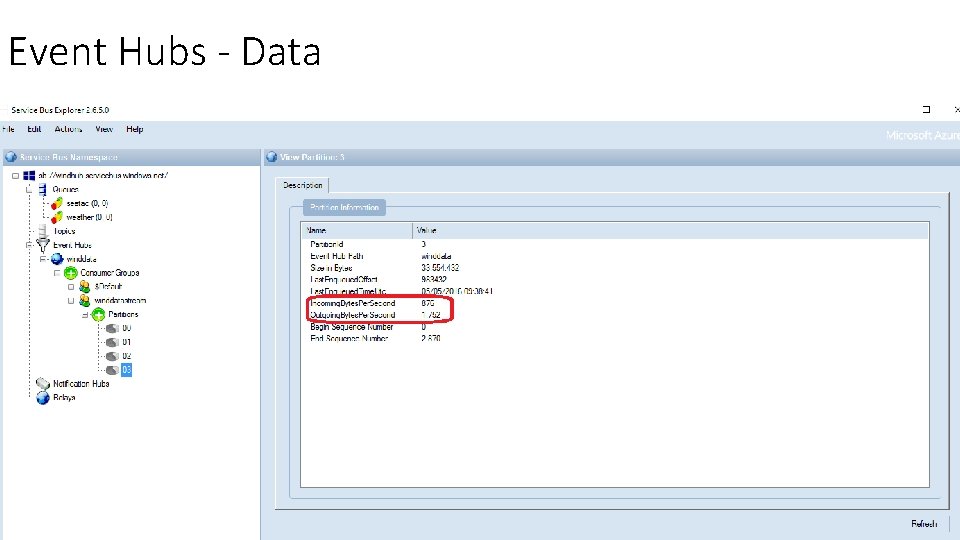Screen dimensions: 960x540
Task: Click the 'winddata' value in table
Action: 436,256
